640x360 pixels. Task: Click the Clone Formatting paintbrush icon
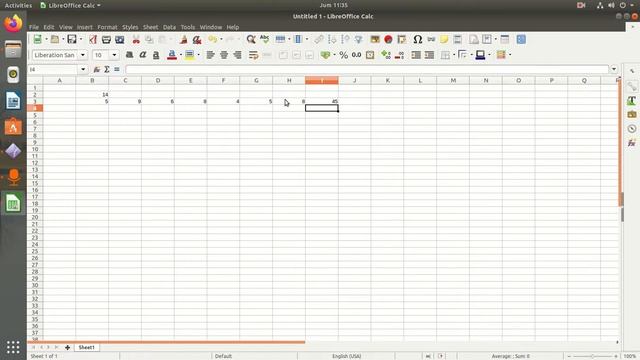coord(184,39)
